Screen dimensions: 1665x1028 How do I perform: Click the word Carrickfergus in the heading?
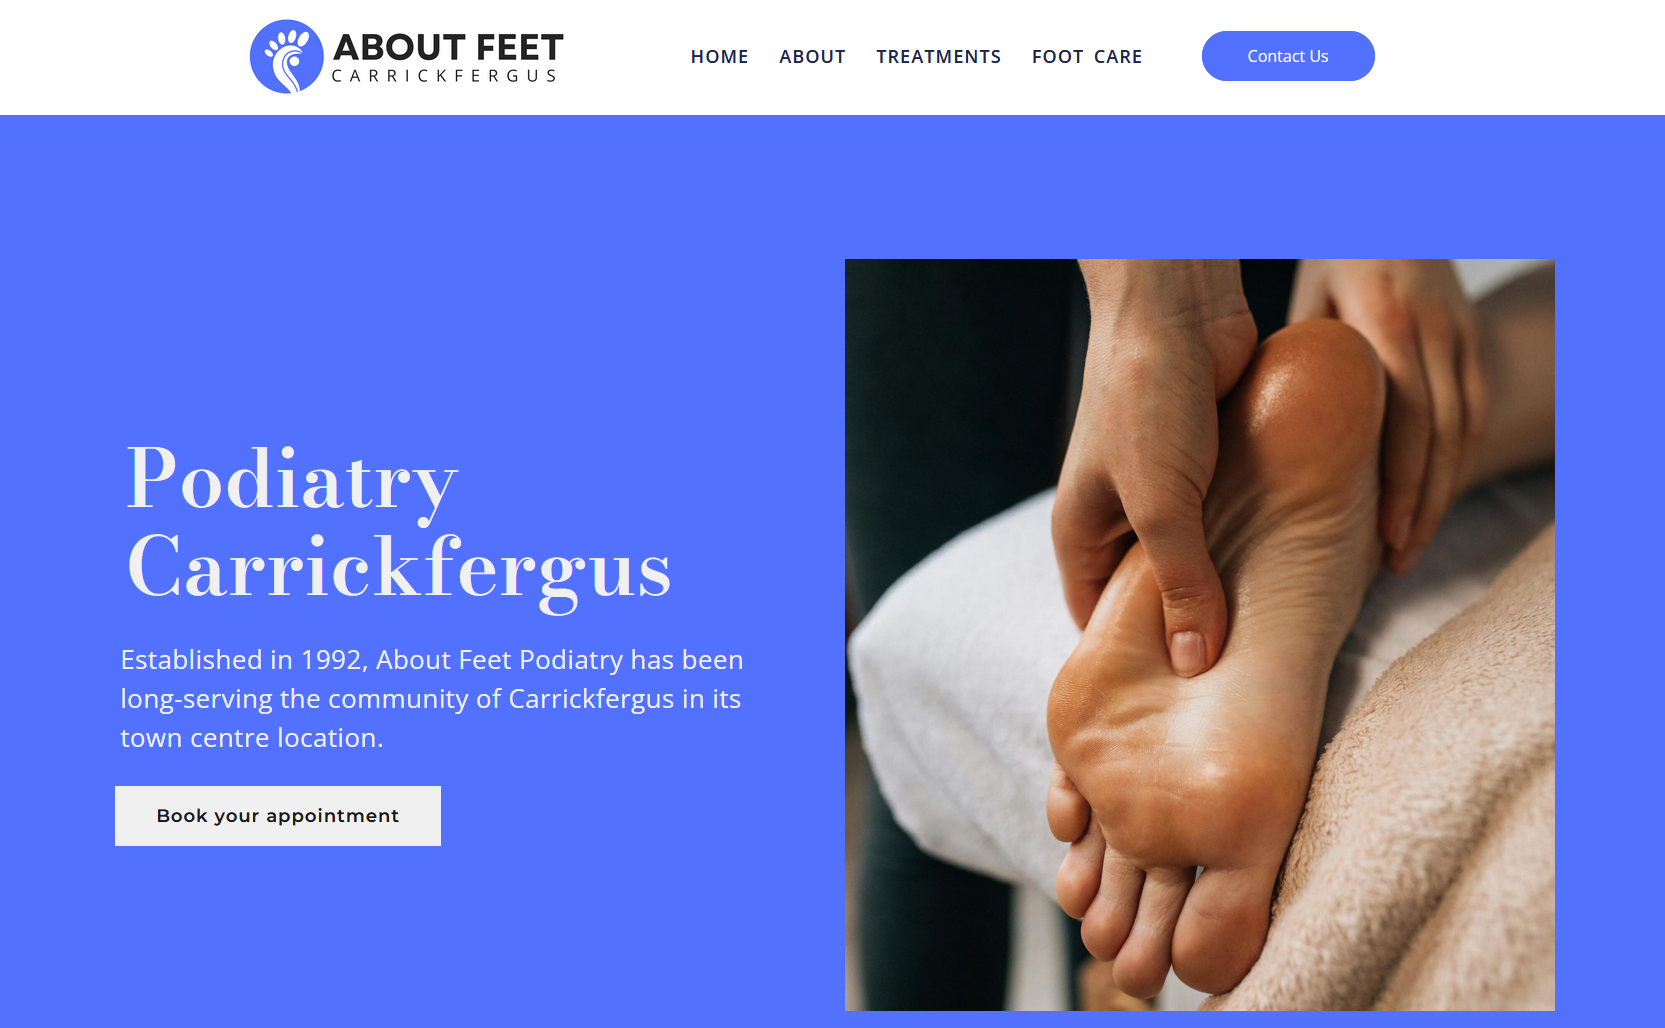pos(399,570)
